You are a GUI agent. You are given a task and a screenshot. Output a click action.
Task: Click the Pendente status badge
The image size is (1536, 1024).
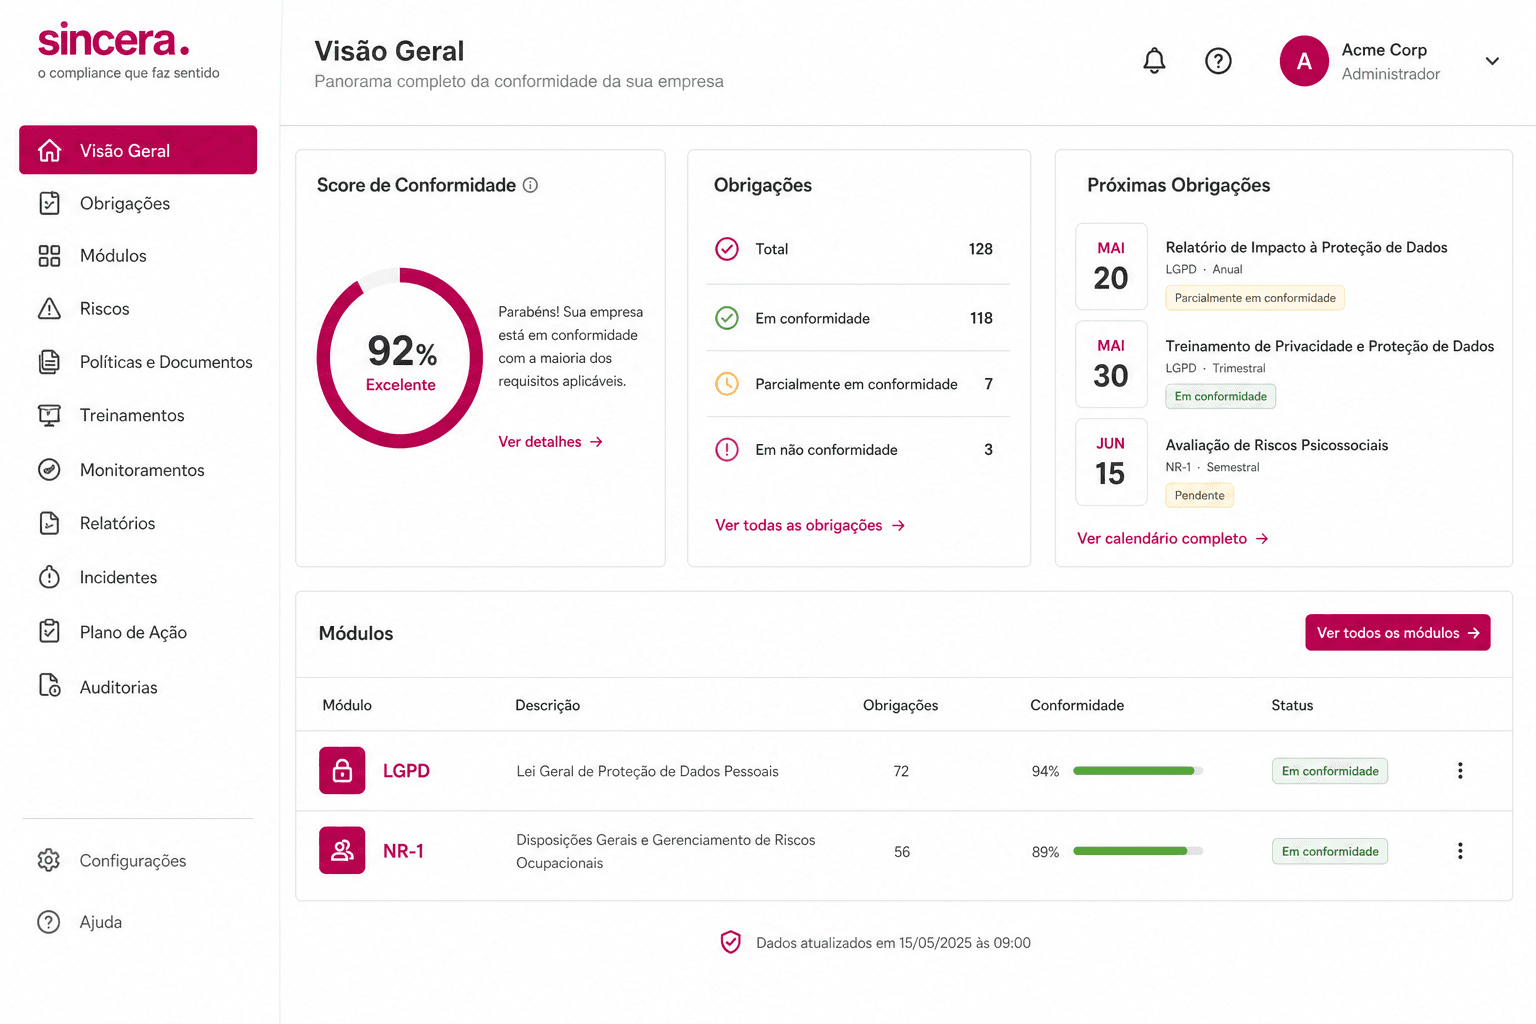[1199, 495]
